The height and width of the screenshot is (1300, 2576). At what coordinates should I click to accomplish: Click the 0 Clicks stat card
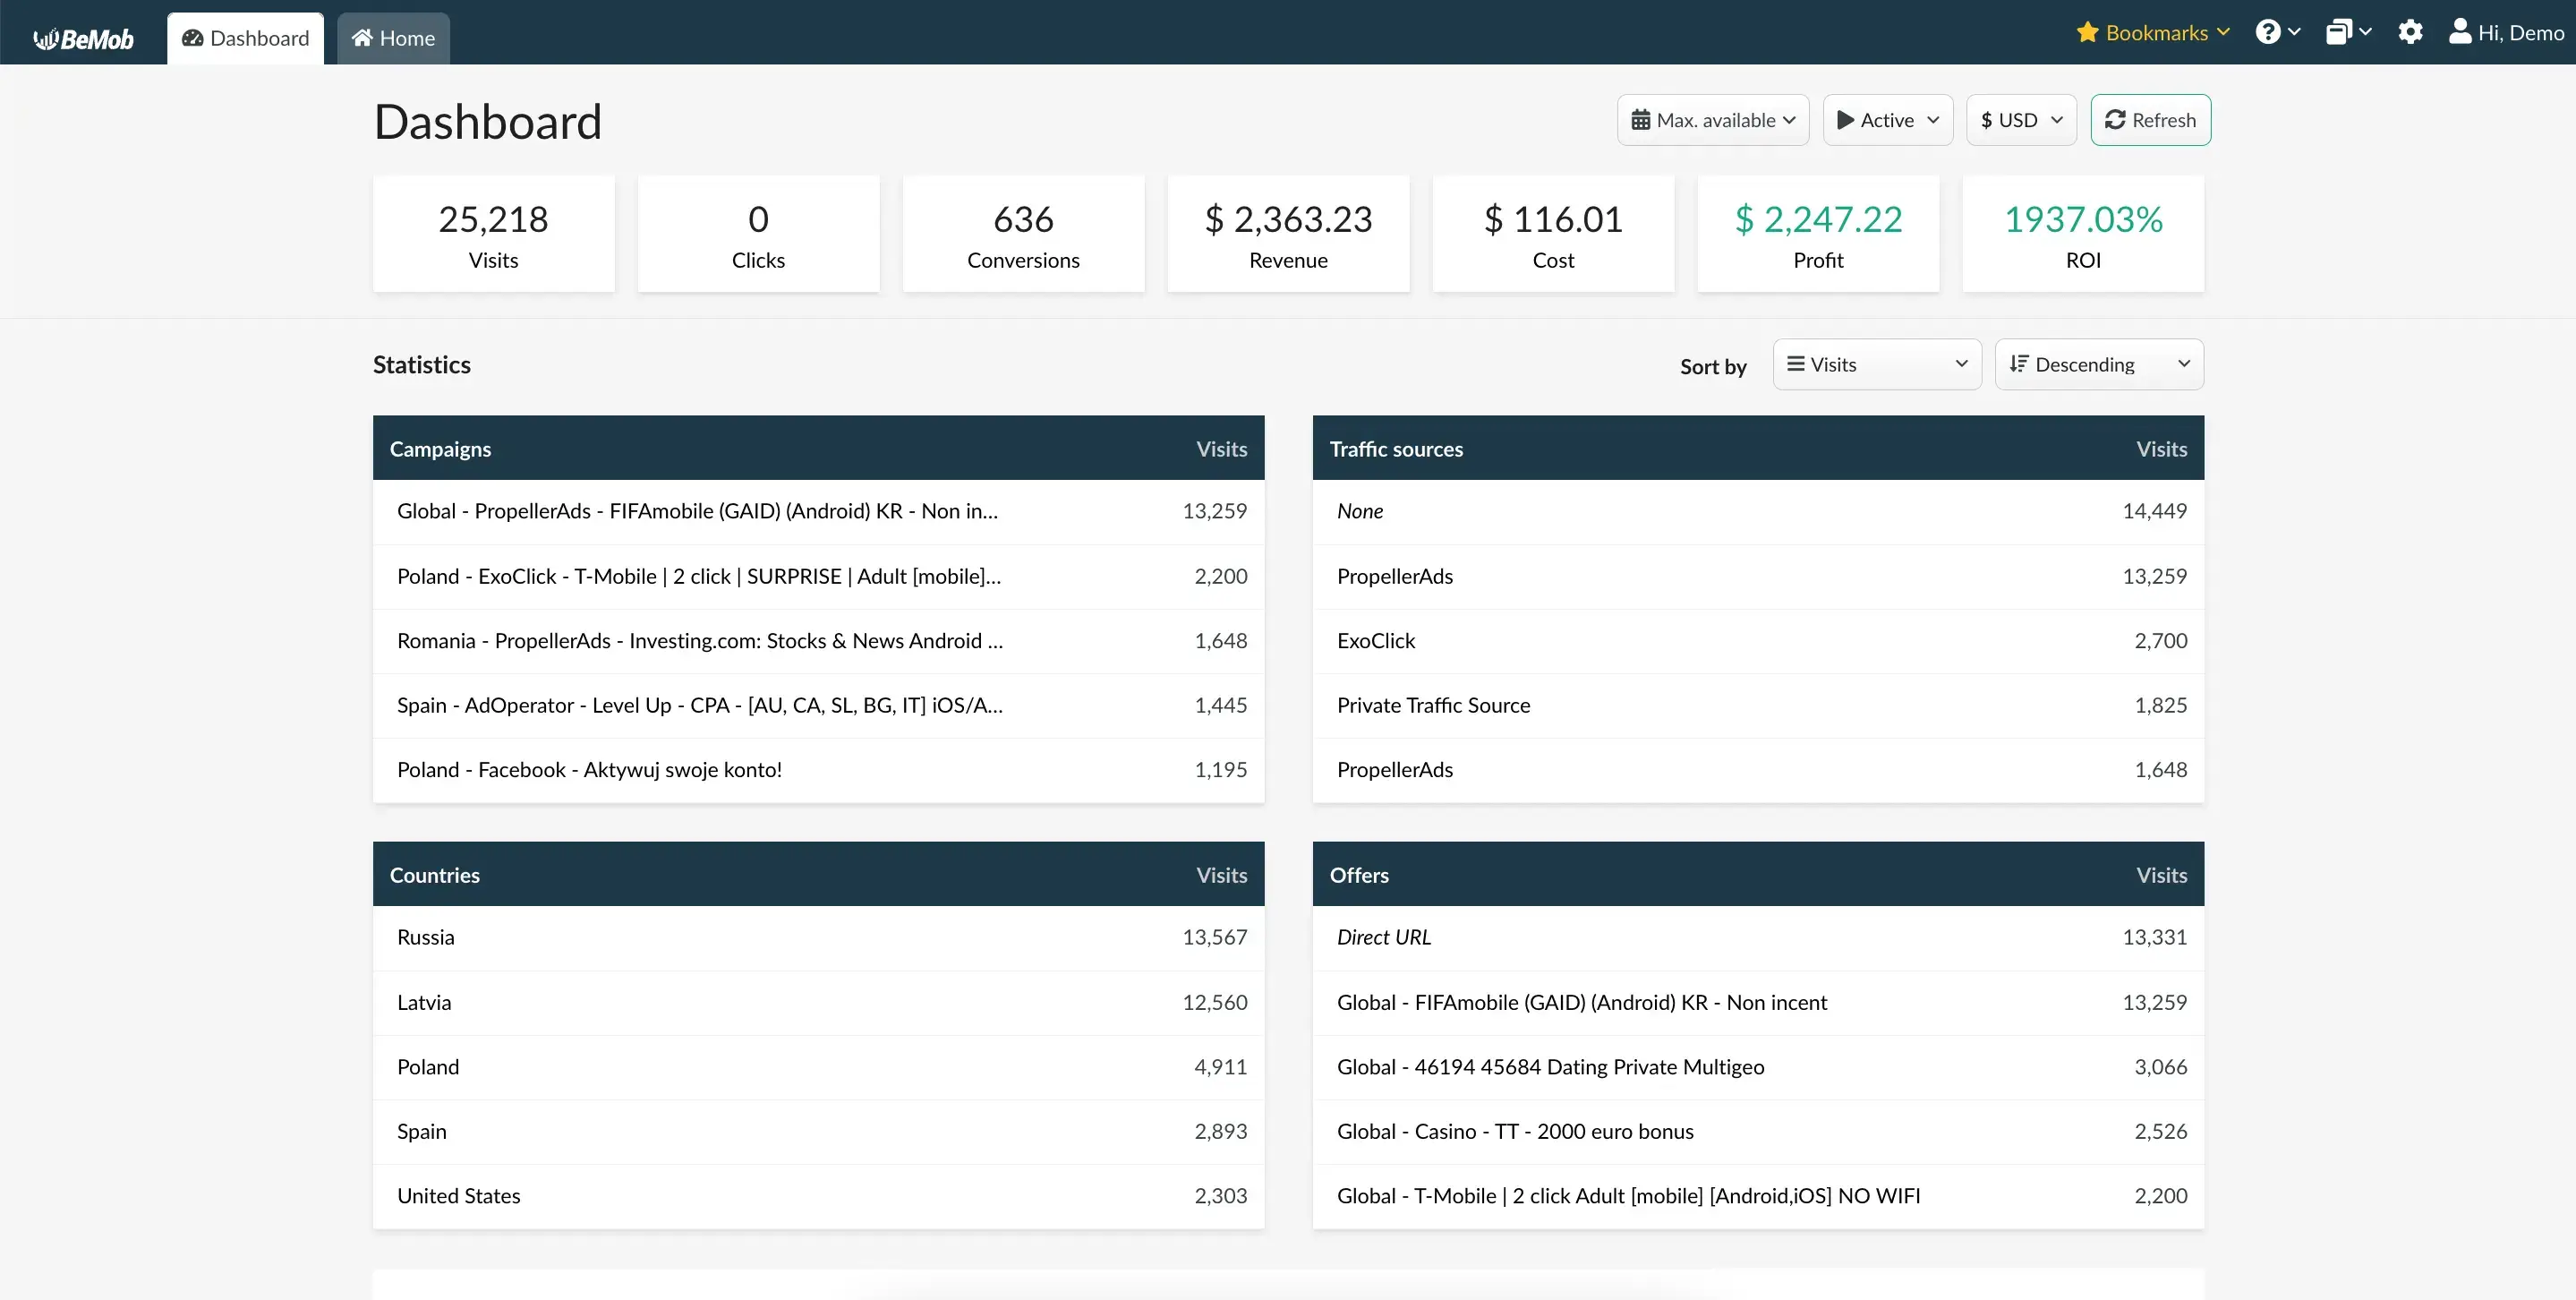pos(759,234)
